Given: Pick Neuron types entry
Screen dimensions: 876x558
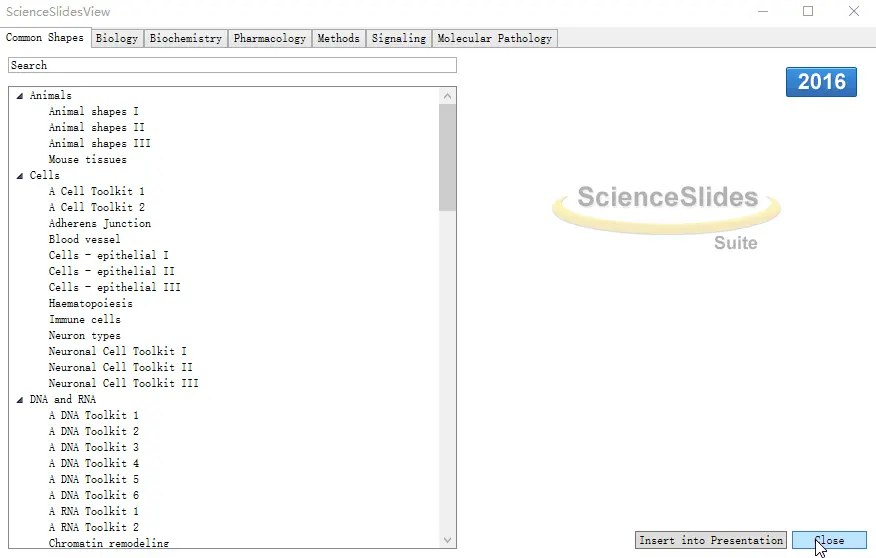Looking at the screenshot, I should [x=84, y=335].
